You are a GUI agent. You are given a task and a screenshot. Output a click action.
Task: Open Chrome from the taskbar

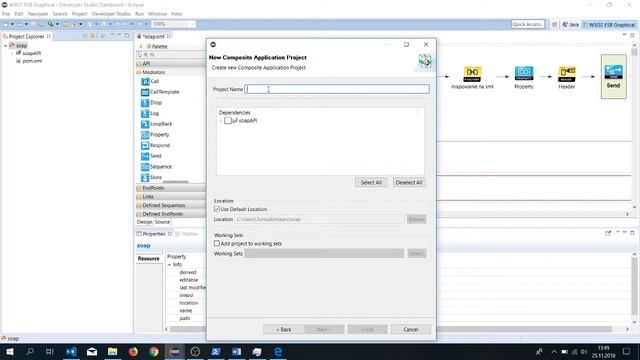154,351
